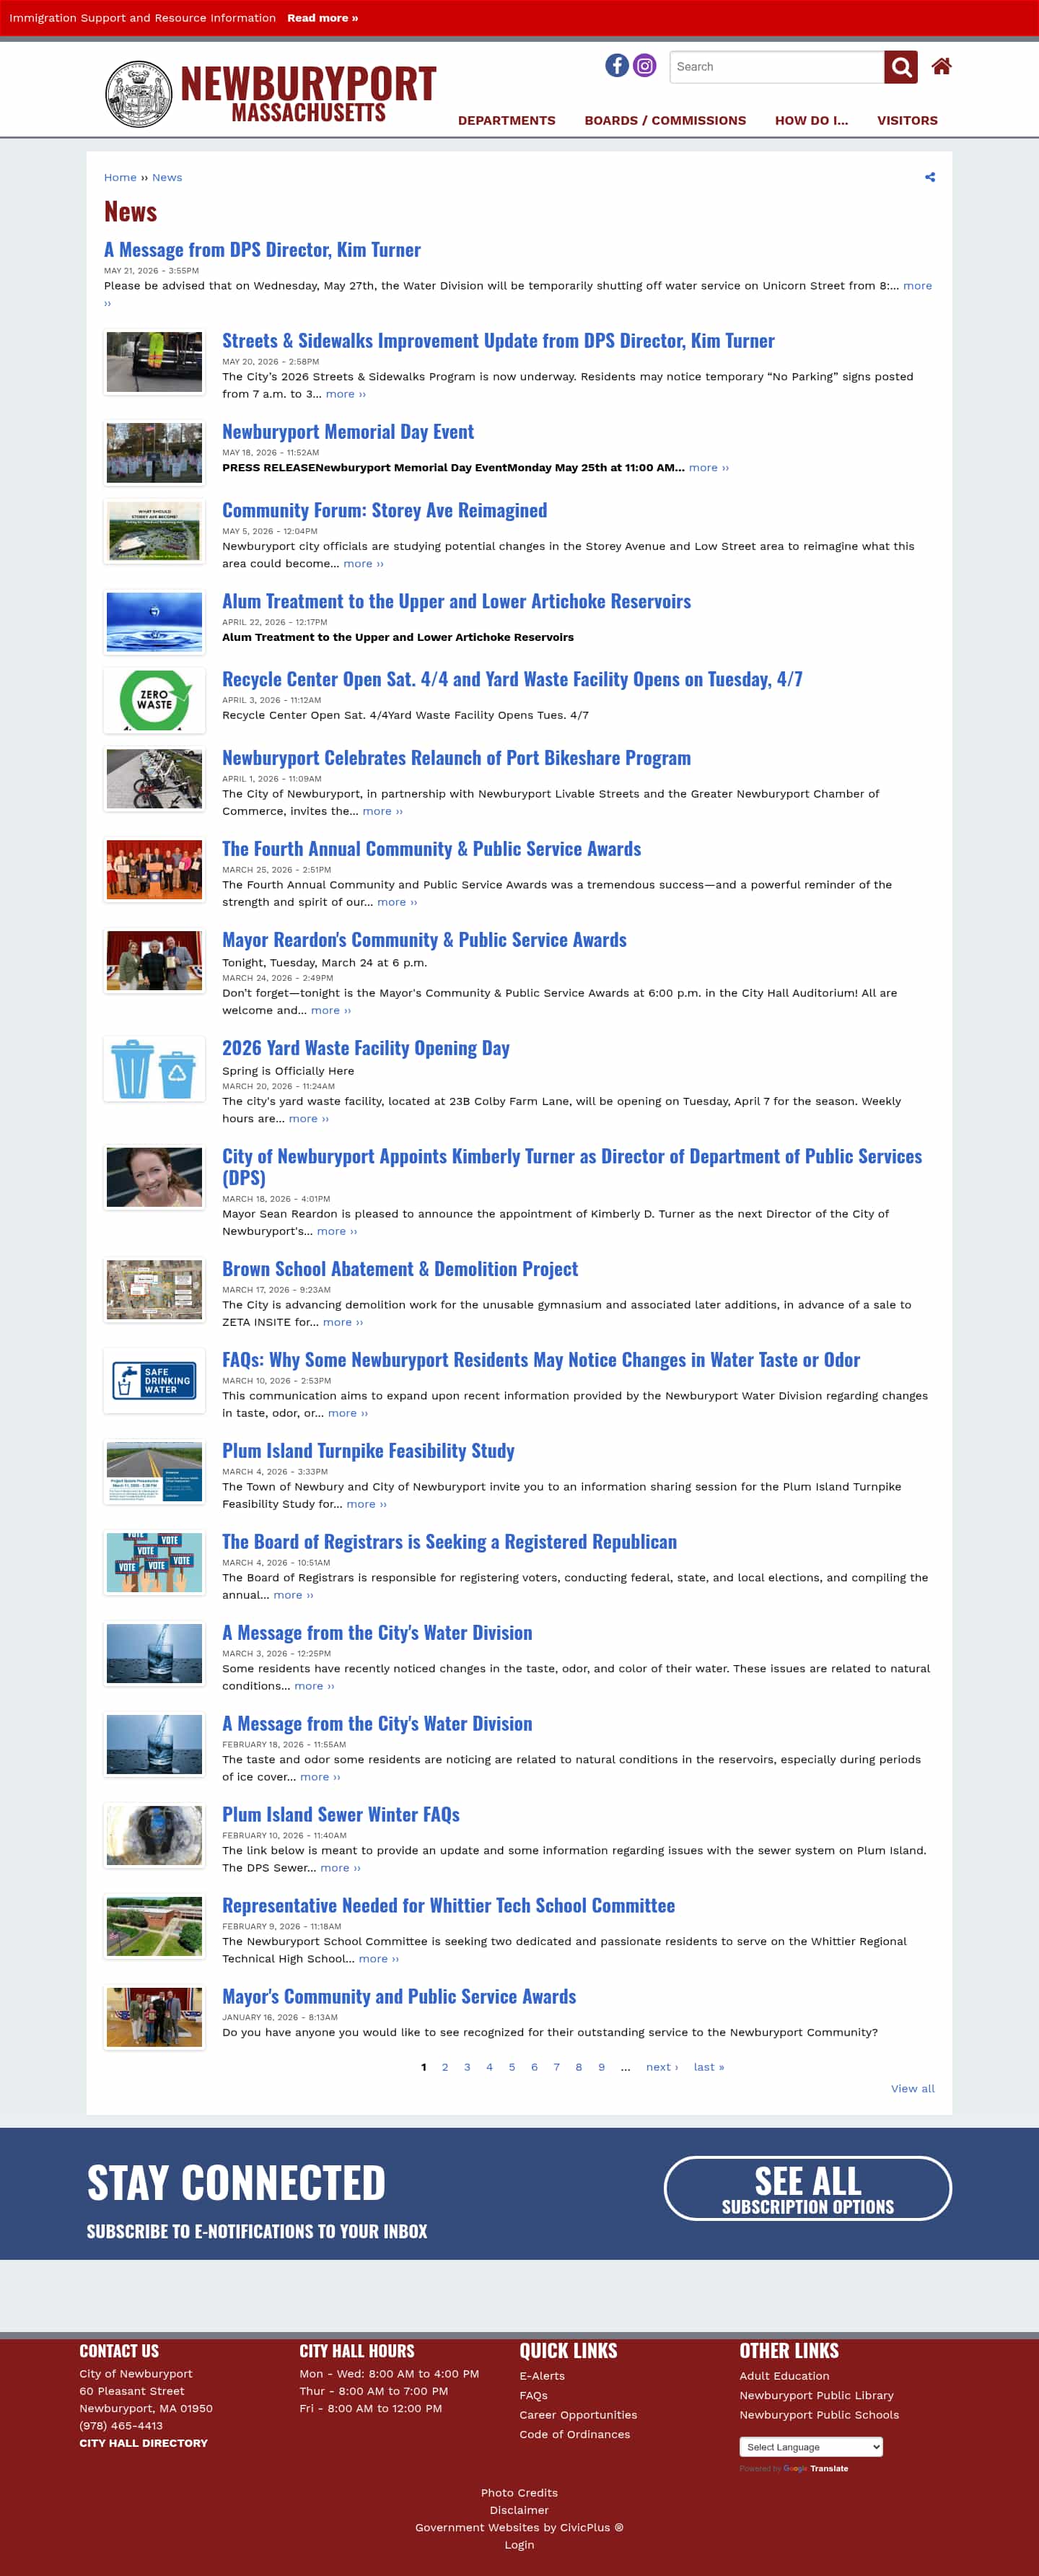
Task: Click the trash and recycle bins thumbnail
Action: click(154, 1069)
